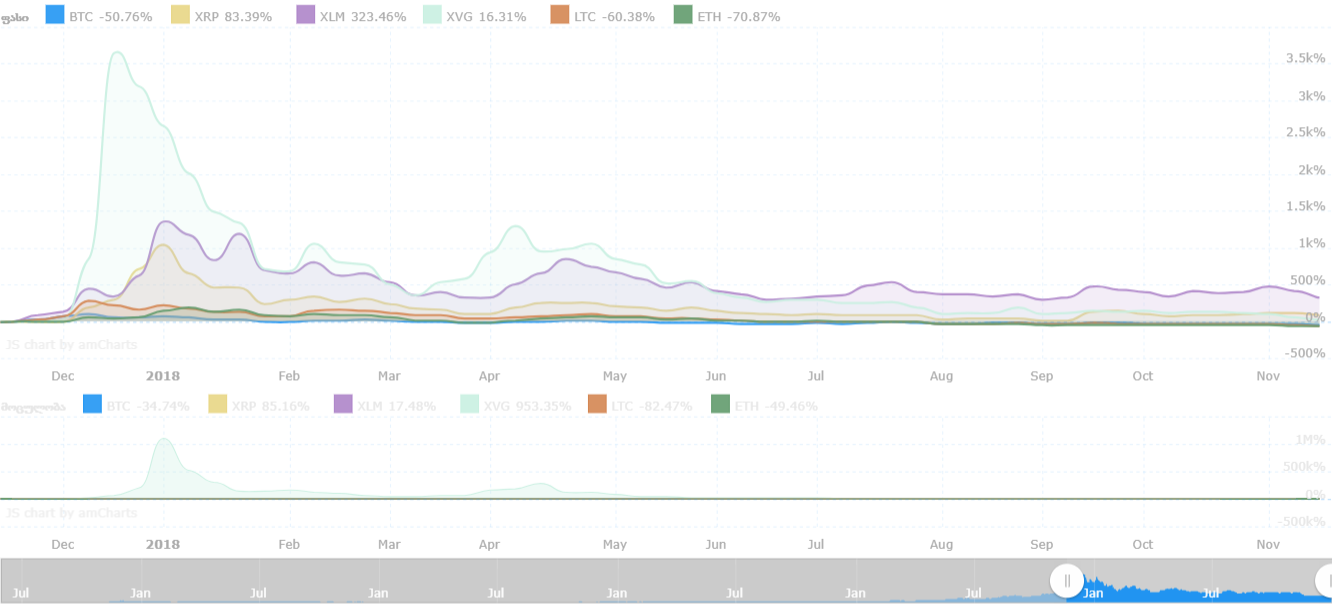The image size is (1332, 609).
Task: Click the purple XLM 17.48% volume marker
Action: point(344,404)
